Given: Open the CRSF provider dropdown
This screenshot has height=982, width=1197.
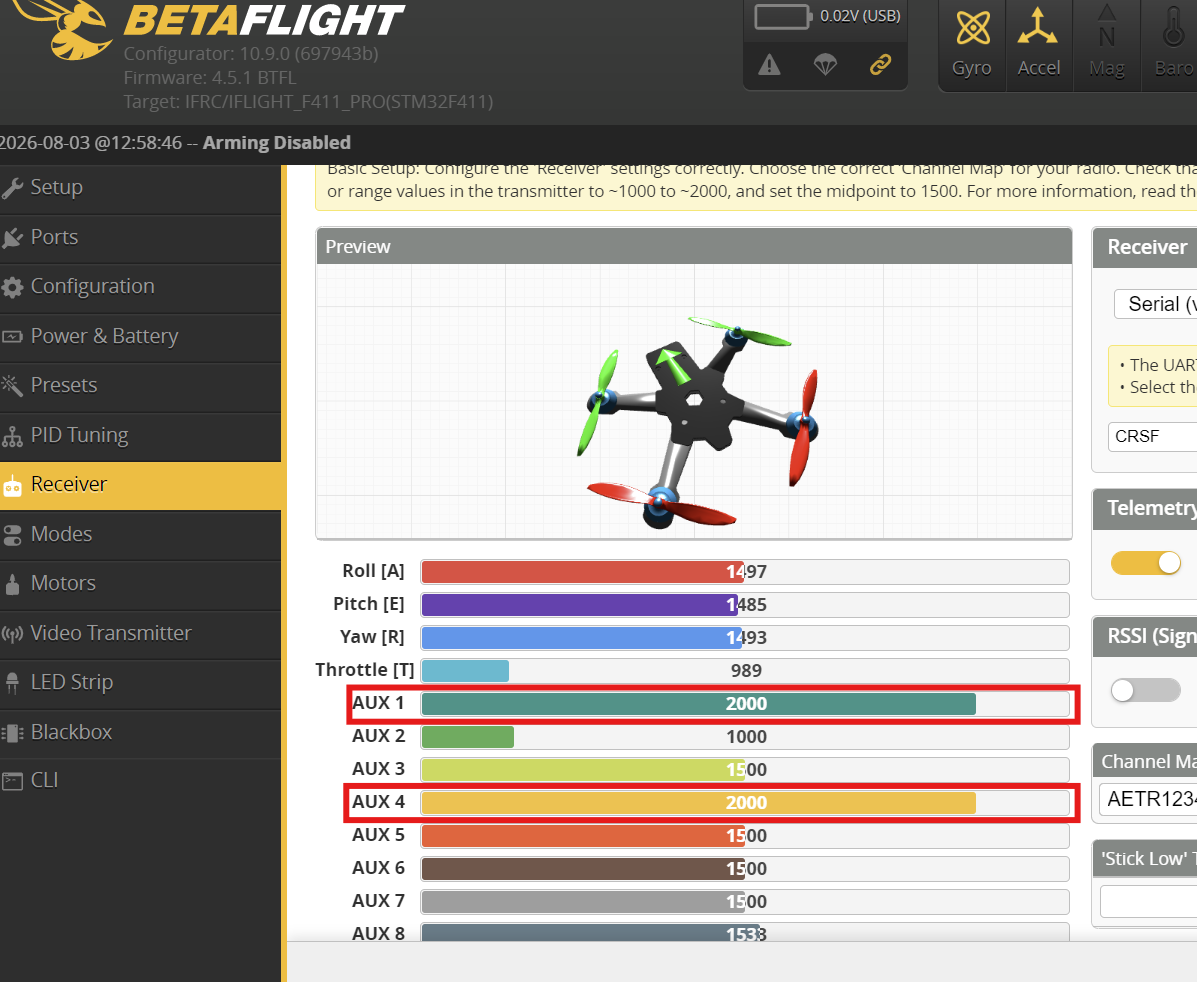Looking at the screenshot, I should pyautogui.click(x=1153, y=436).
